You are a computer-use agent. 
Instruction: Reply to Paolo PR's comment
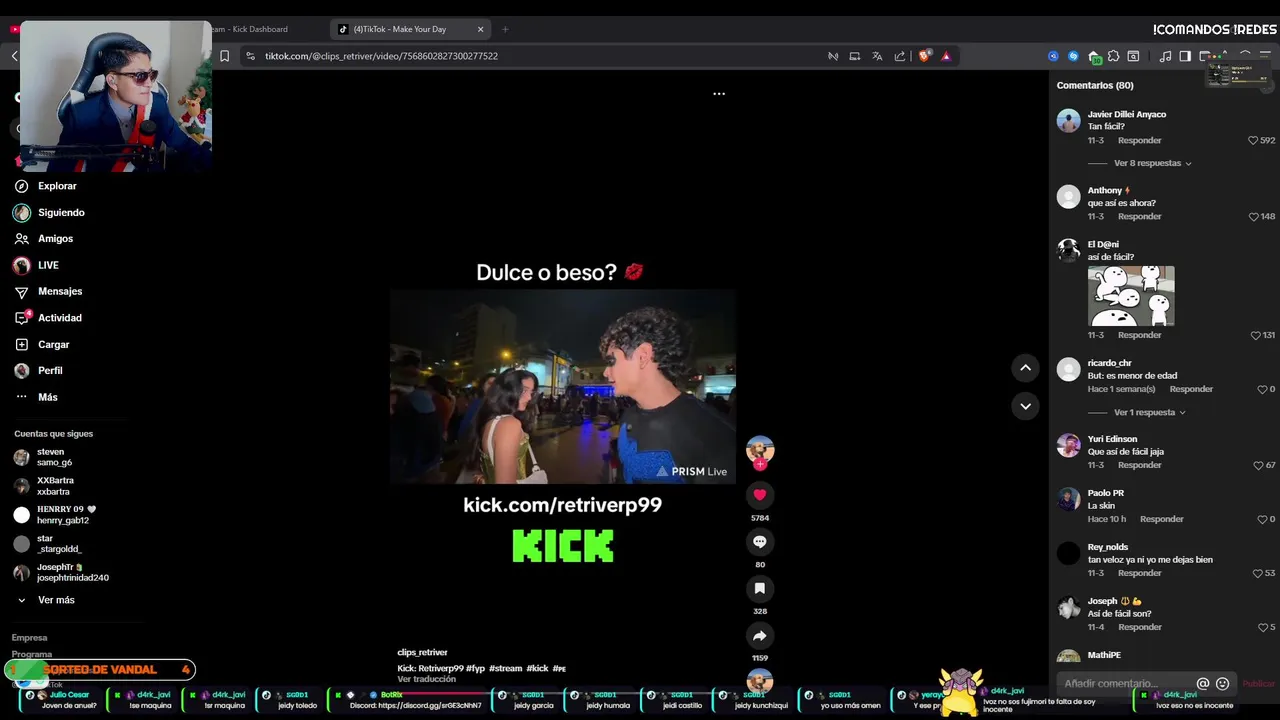click(1161, 519)
